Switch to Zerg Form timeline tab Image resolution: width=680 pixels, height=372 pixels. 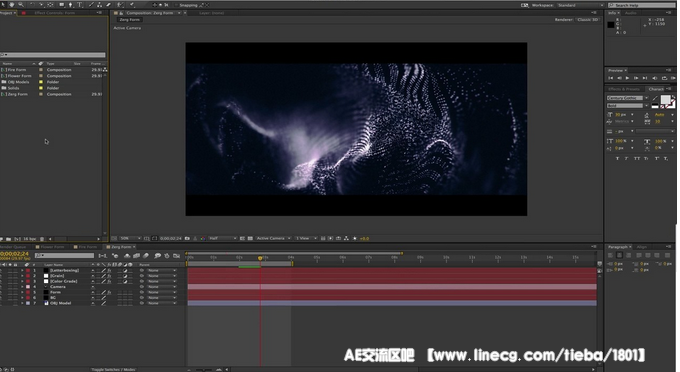click(x=121, y=247)
